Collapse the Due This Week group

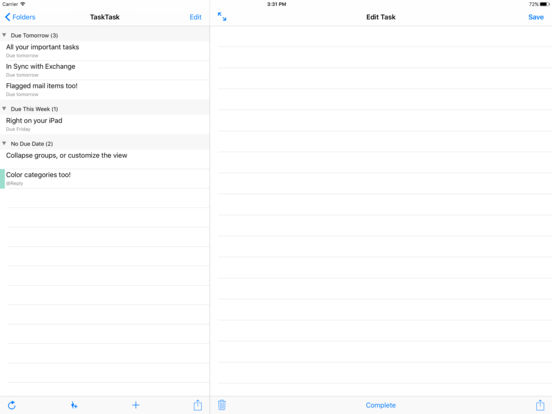(4, 109)
